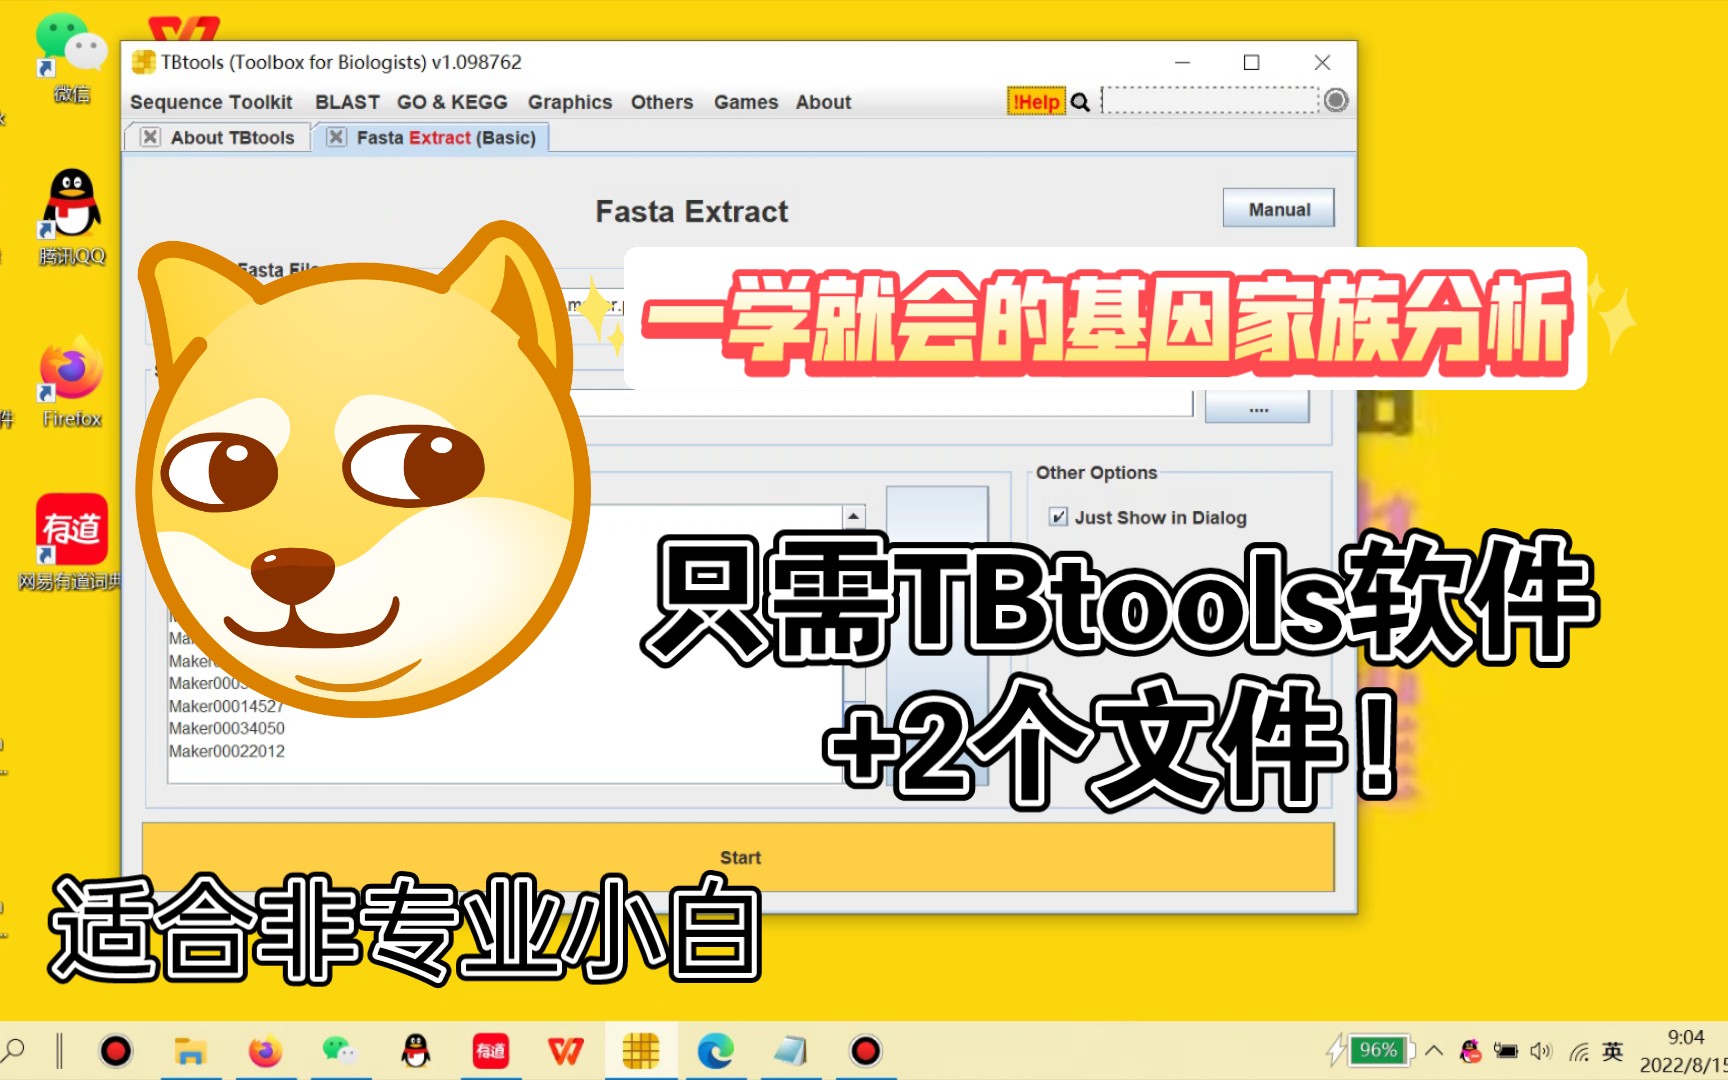This screenshot has height=1080, width=1728.
Task: Open WeChat from the taskbar
Action: tap(339, 1050)
